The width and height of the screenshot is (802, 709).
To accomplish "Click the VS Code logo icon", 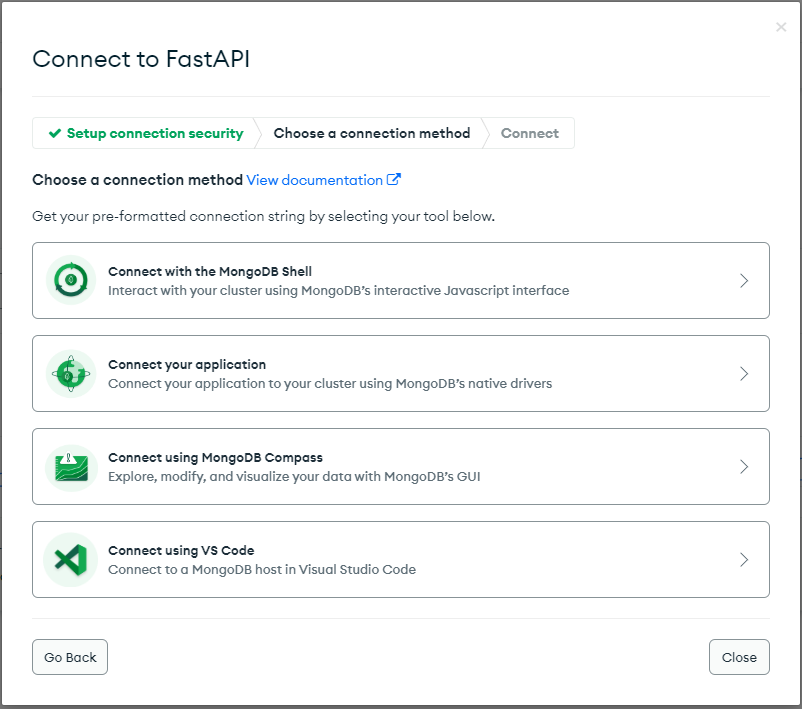I will click(x=71, y=560).
